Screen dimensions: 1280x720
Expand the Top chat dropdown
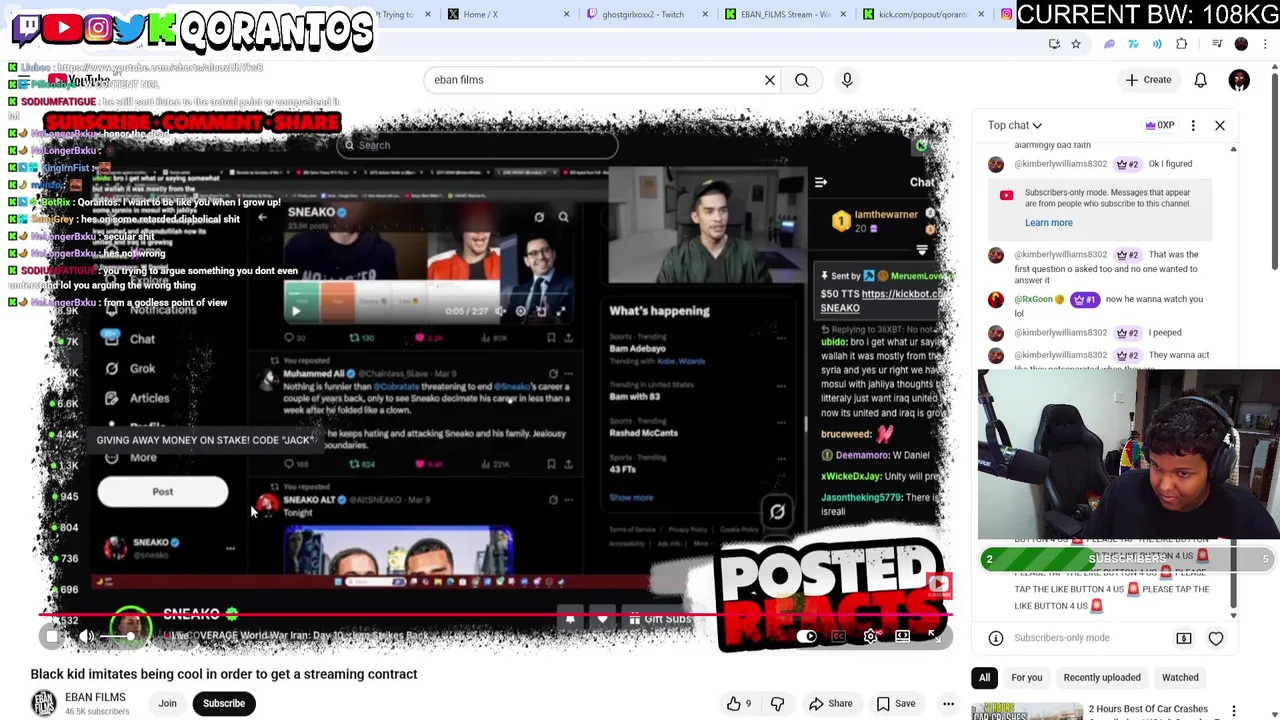[1014, 125]
